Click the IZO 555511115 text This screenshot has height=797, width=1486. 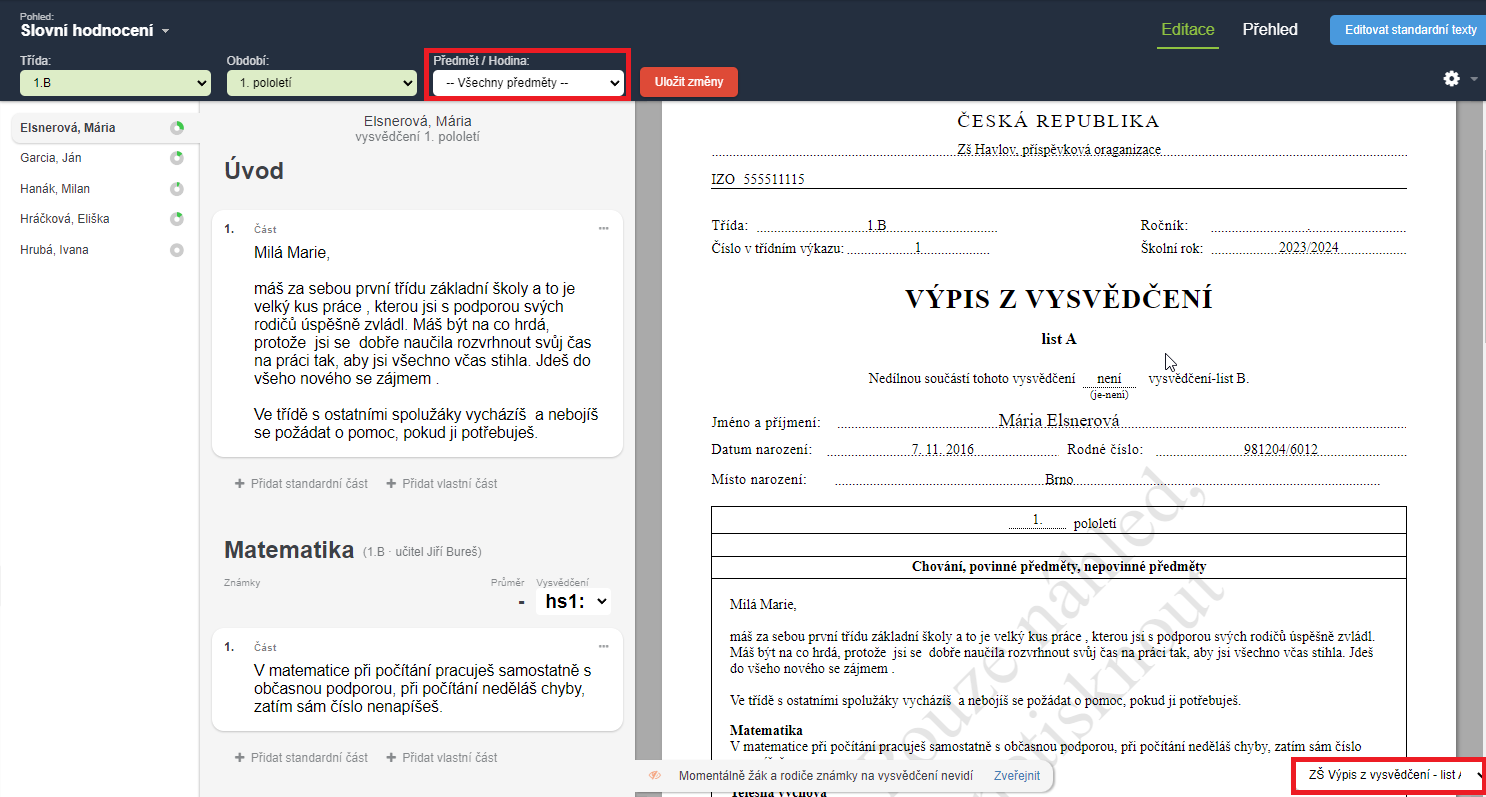pos(758,180)
